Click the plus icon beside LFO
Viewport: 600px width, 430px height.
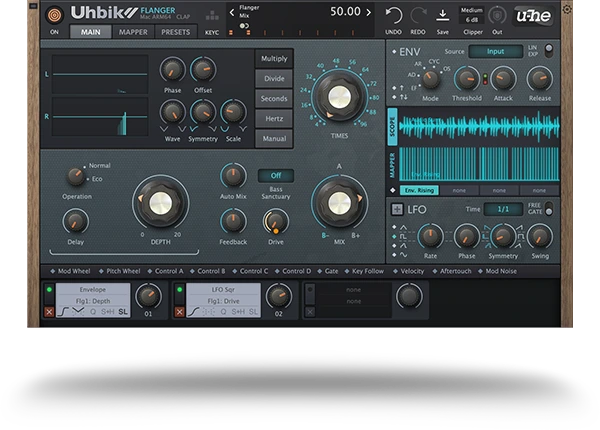395,210
